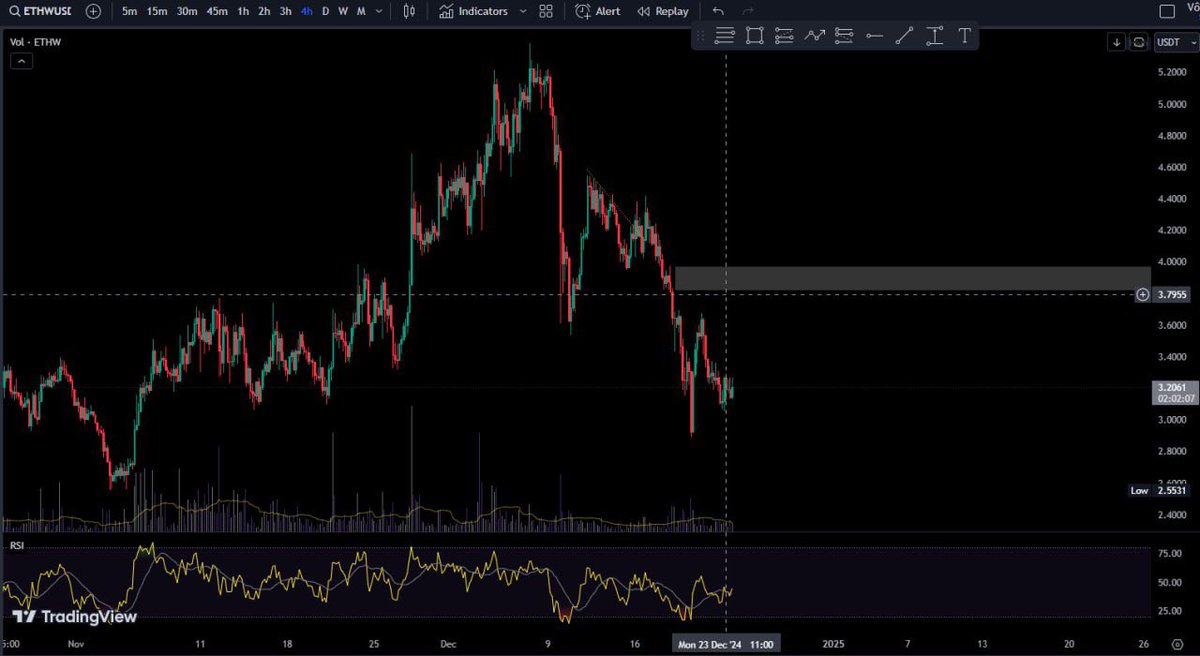
Task: Select the Rectangle drawing tool
Action: [x=755, y=36]
